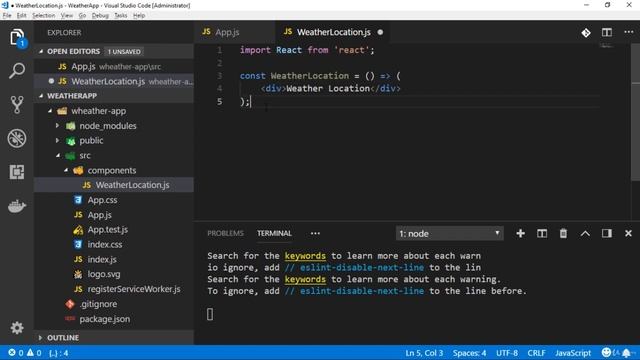
Task: Open the Go menu
Action: pos(82,16)
